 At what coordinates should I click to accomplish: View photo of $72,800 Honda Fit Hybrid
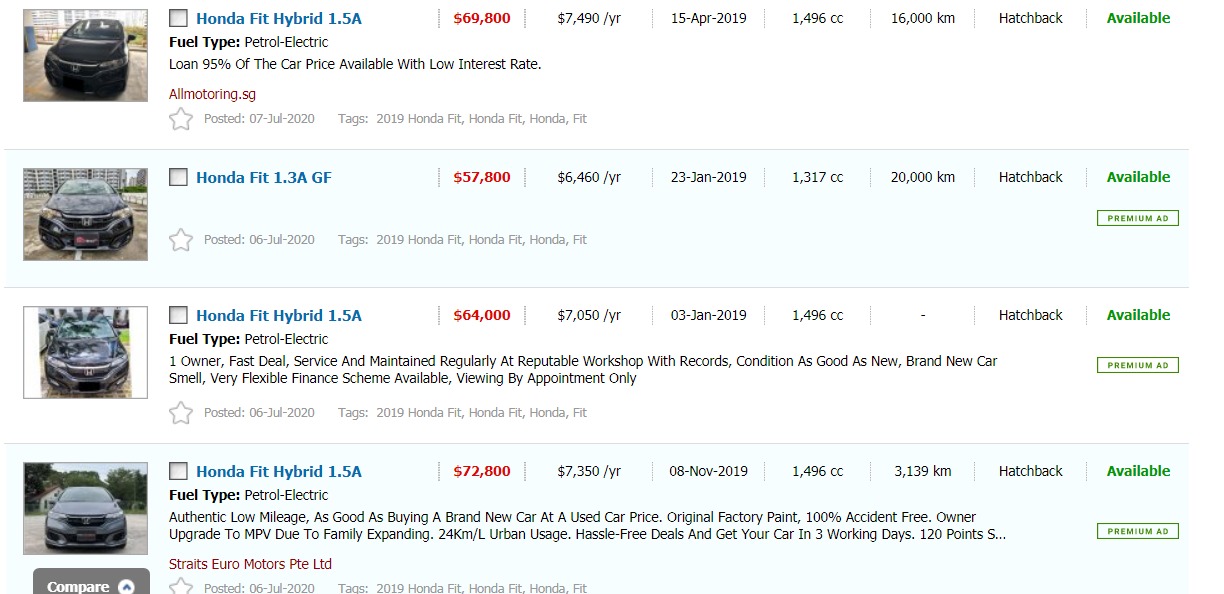[85, 508]
